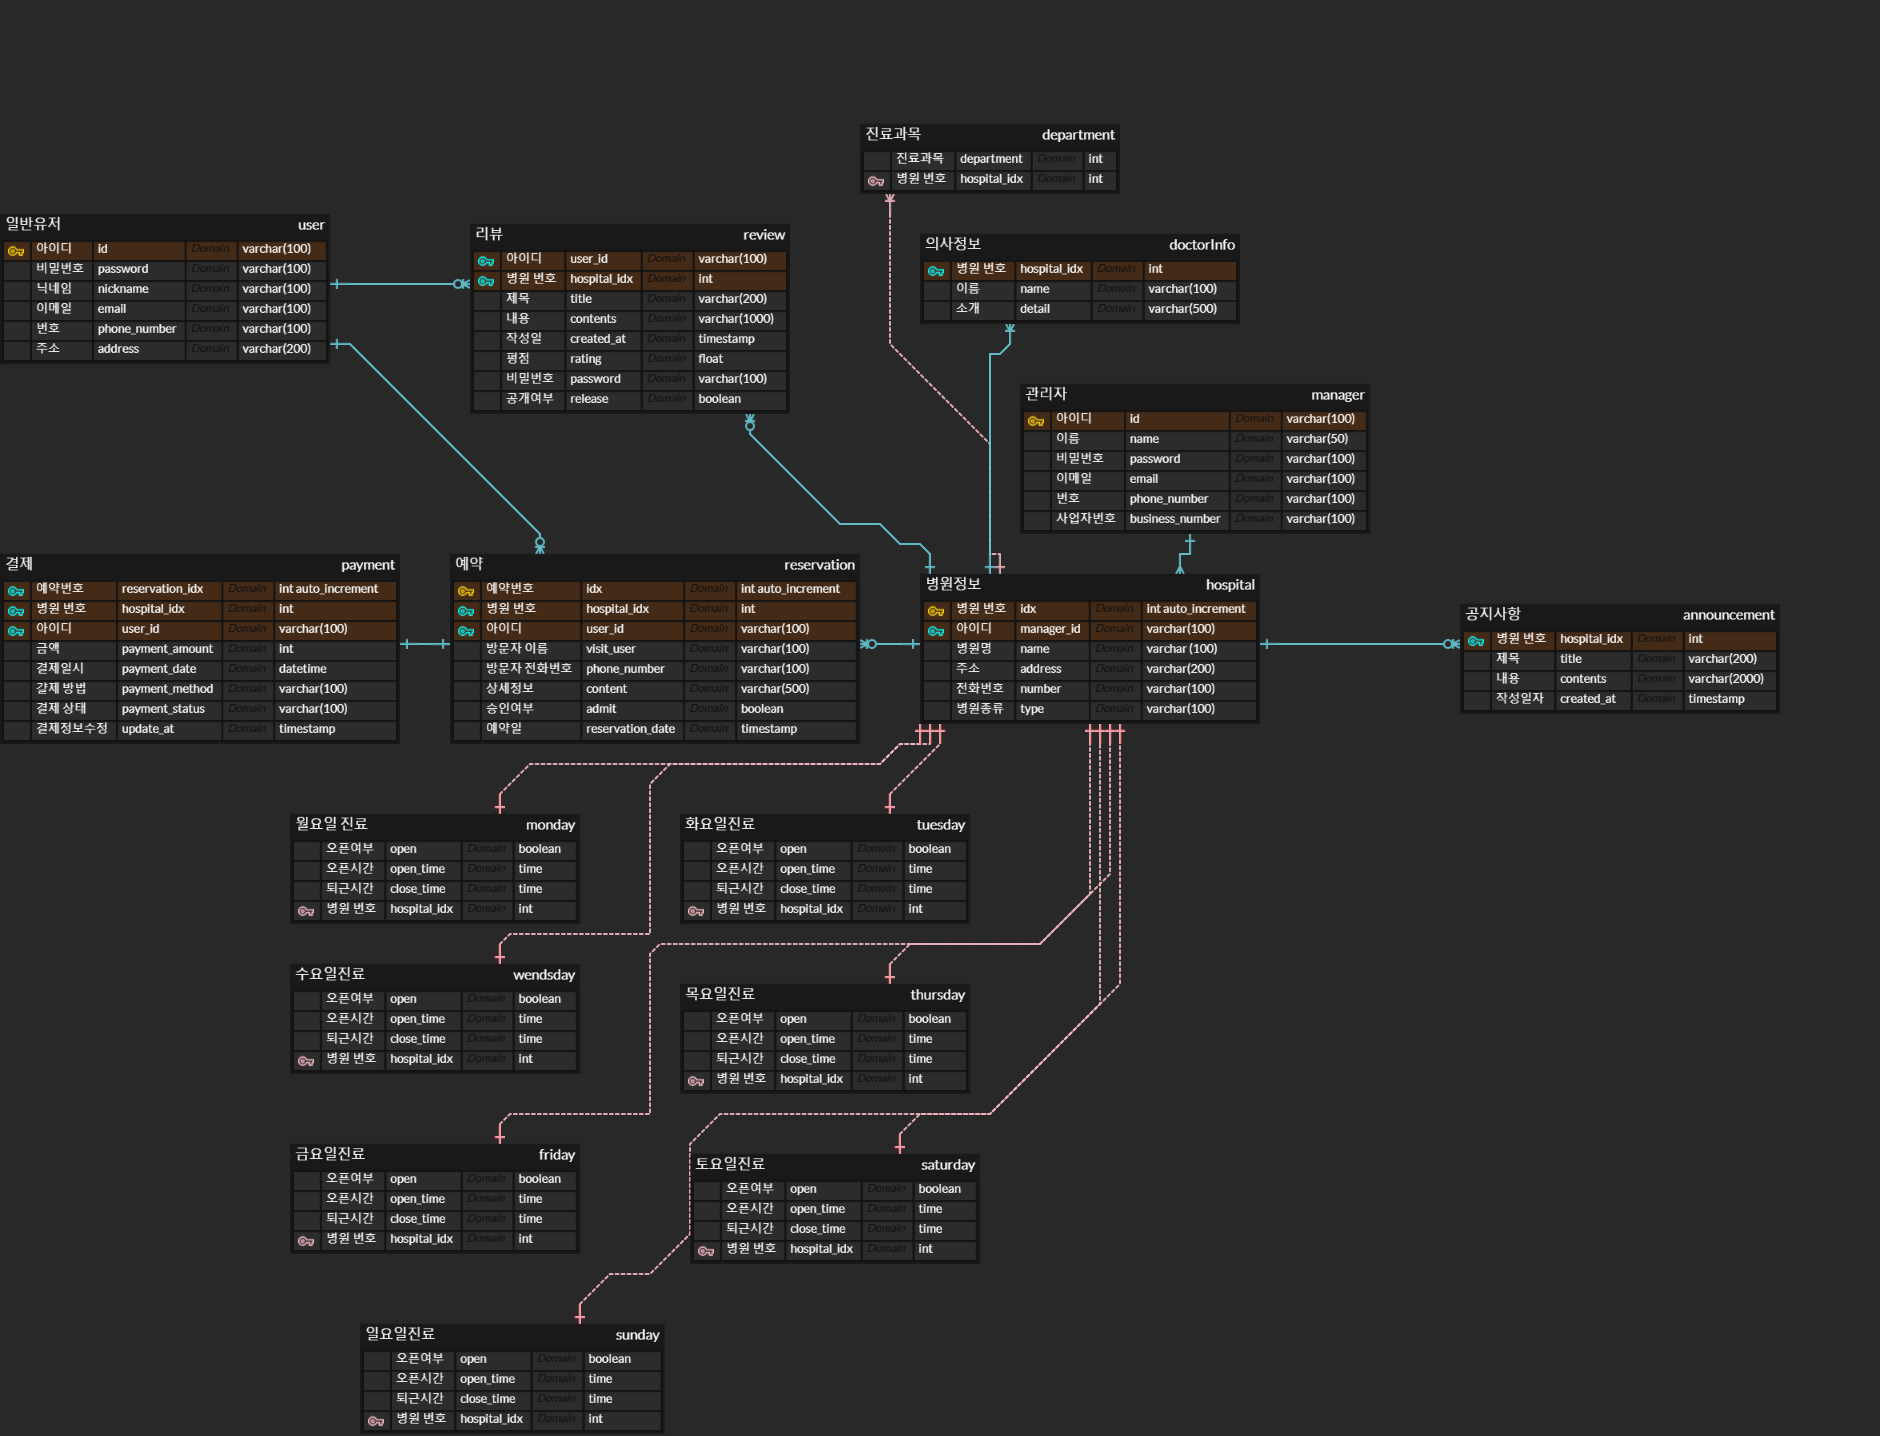The height and width of the screenshot is (1436, 1880).
Task: Click the foreign key icon in sunday table
Action: click(376, 1420)
